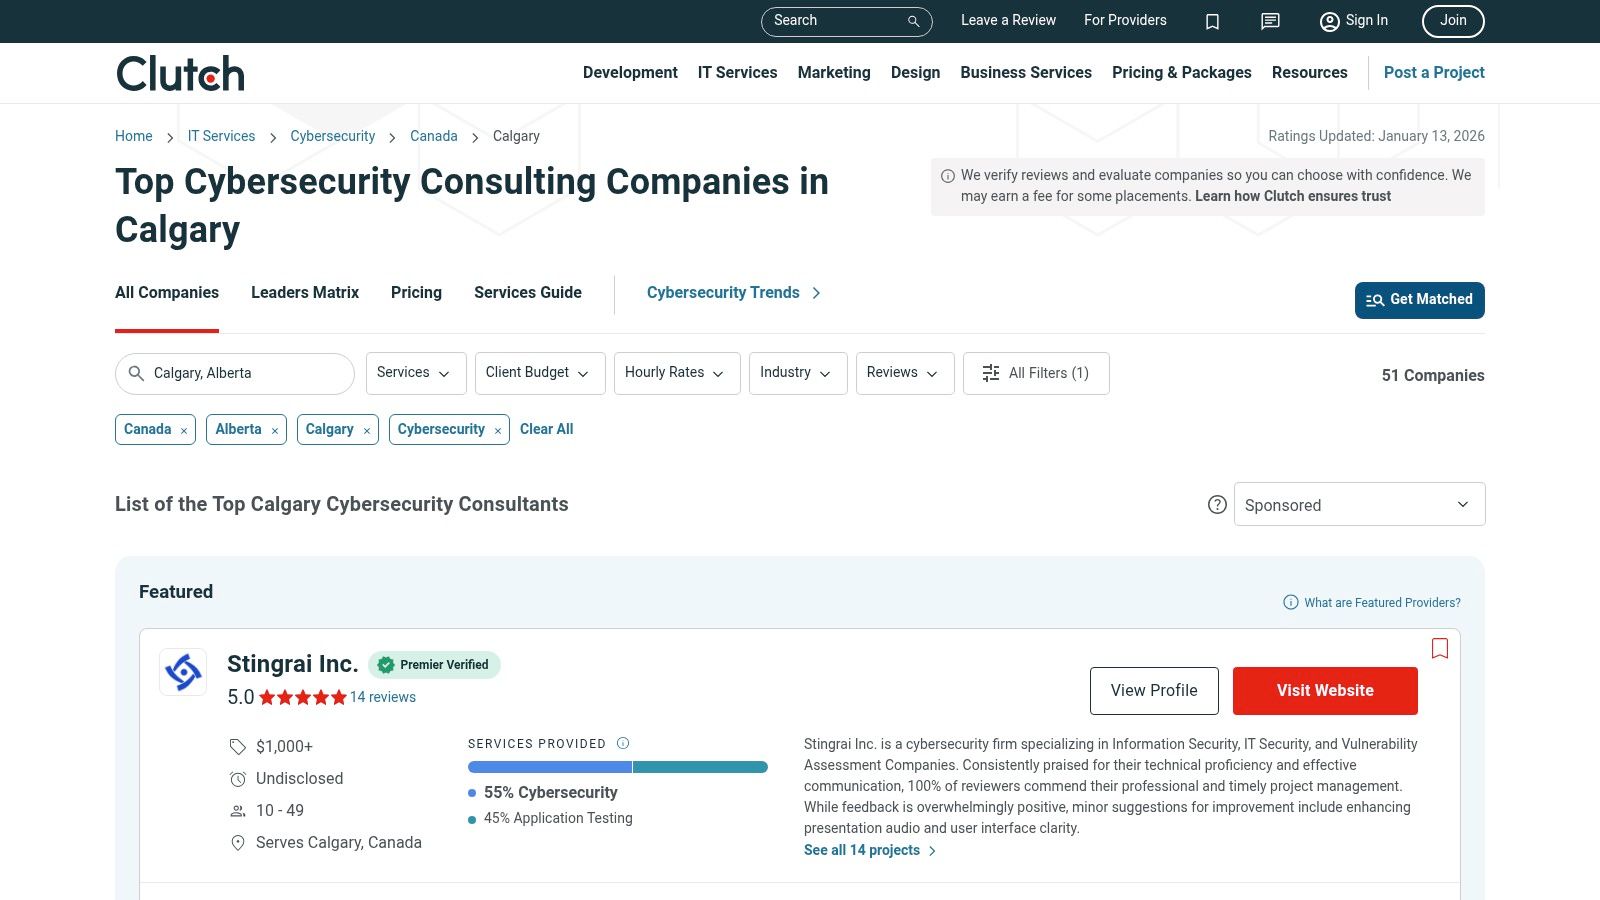
Task: Click the Calgary, Alberta location search field
Action: [x=234, y=373]
